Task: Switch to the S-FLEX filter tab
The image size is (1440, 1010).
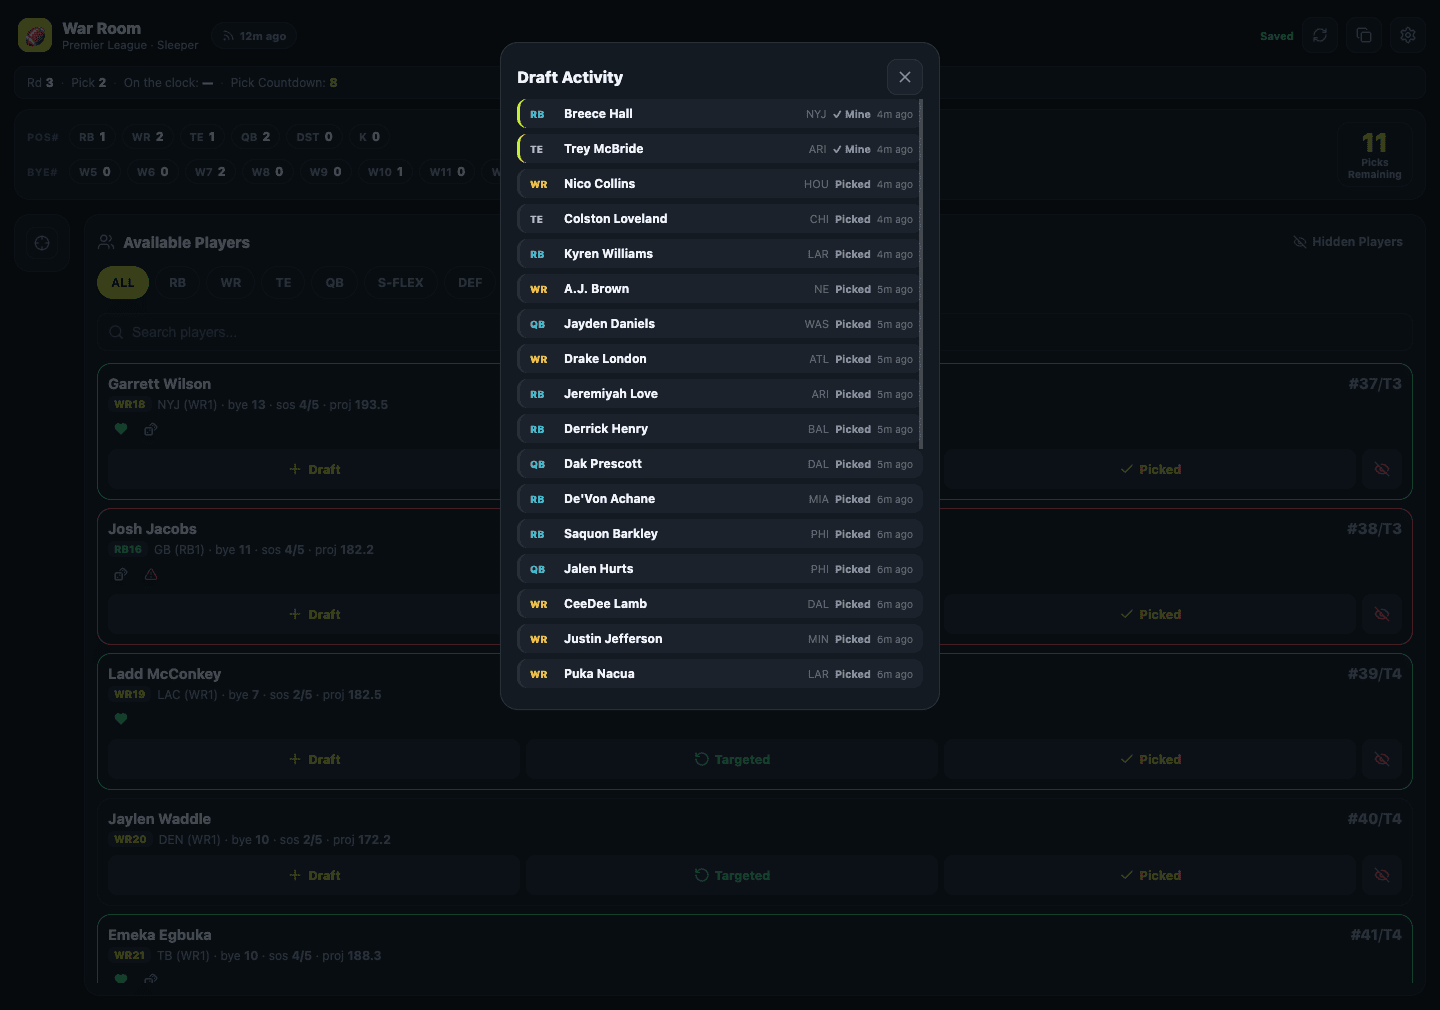Action: tap(401, 283)
